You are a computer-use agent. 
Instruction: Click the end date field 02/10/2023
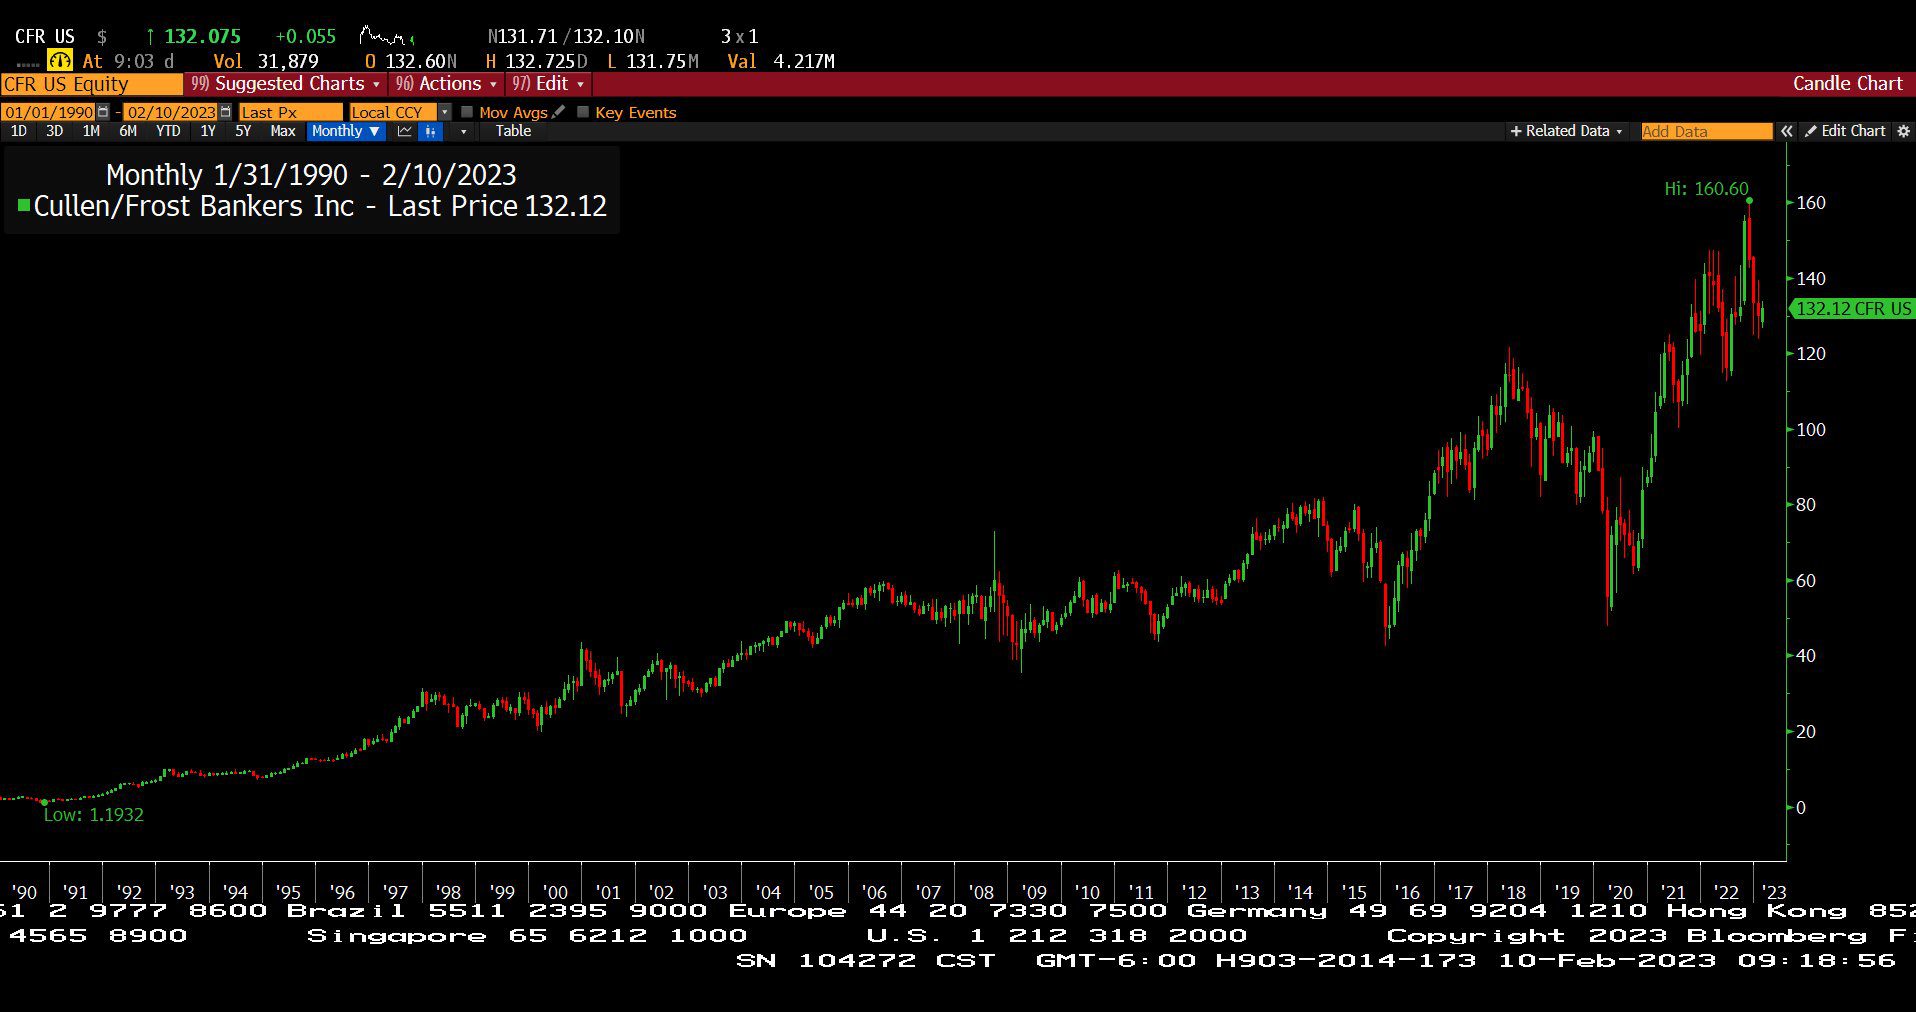[x=171, y=112]
